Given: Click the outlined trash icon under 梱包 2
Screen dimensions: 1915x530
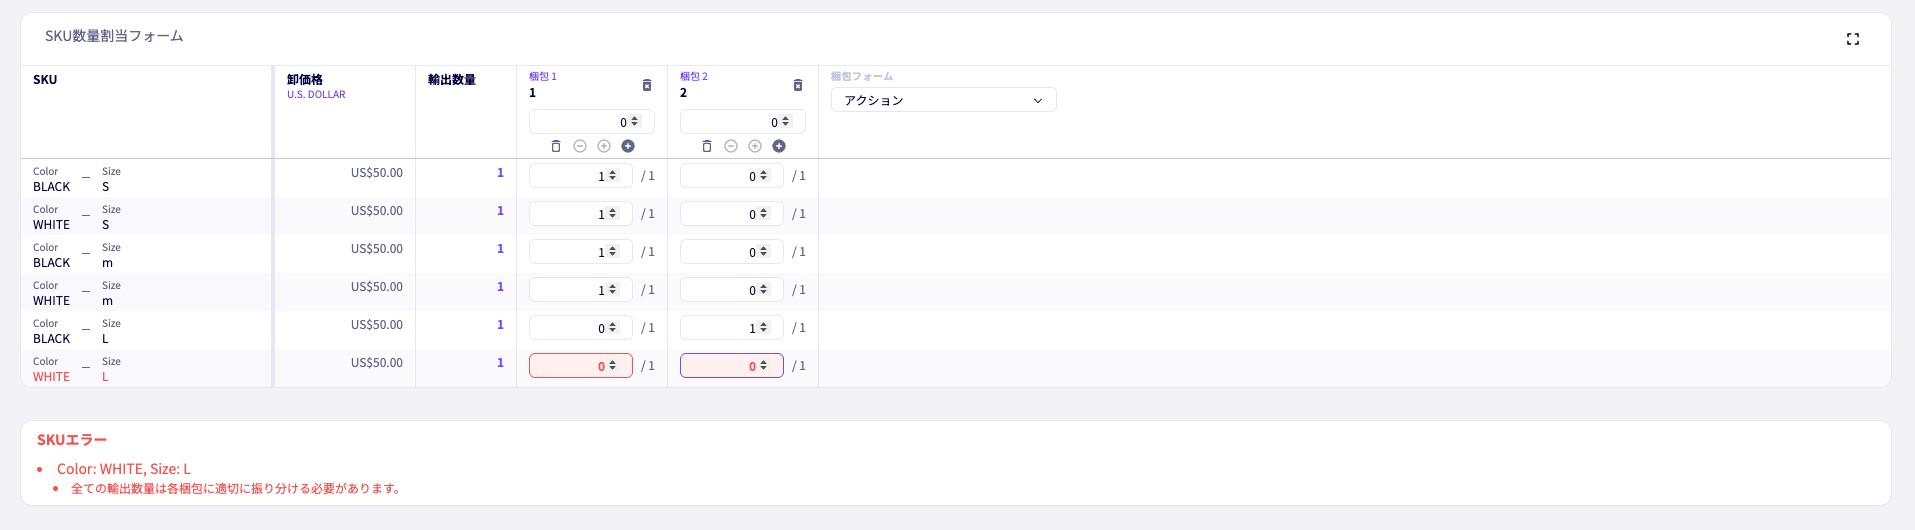Looking at the screenshot, I should 707,146.
